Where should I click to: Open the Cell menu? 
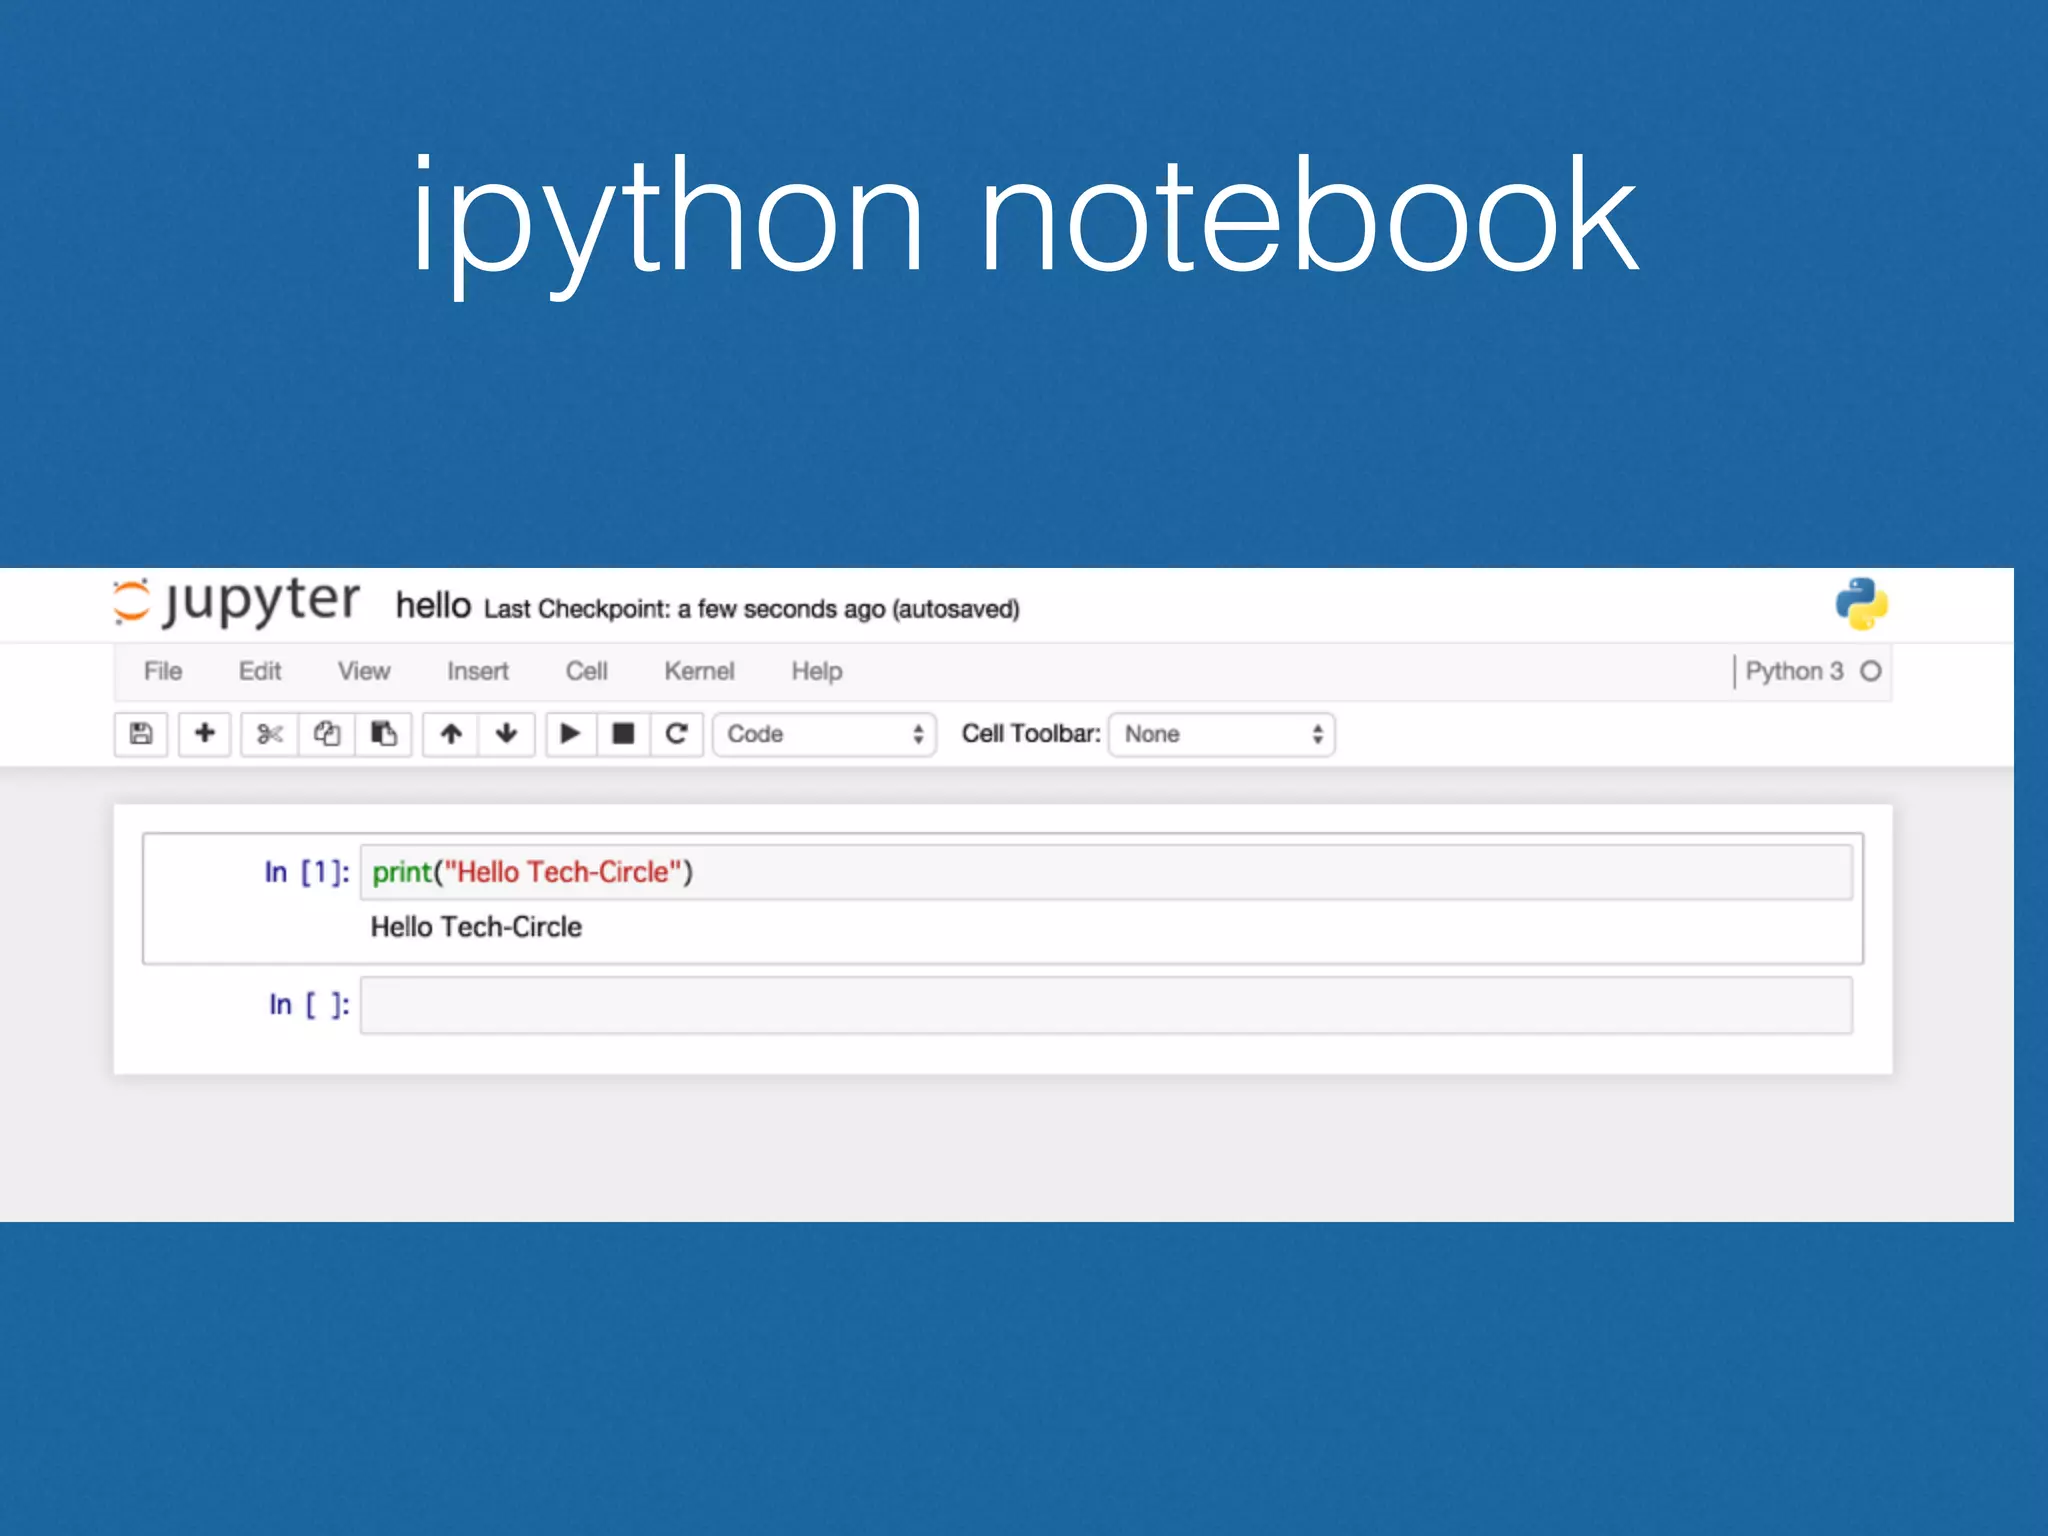(587, 671)
